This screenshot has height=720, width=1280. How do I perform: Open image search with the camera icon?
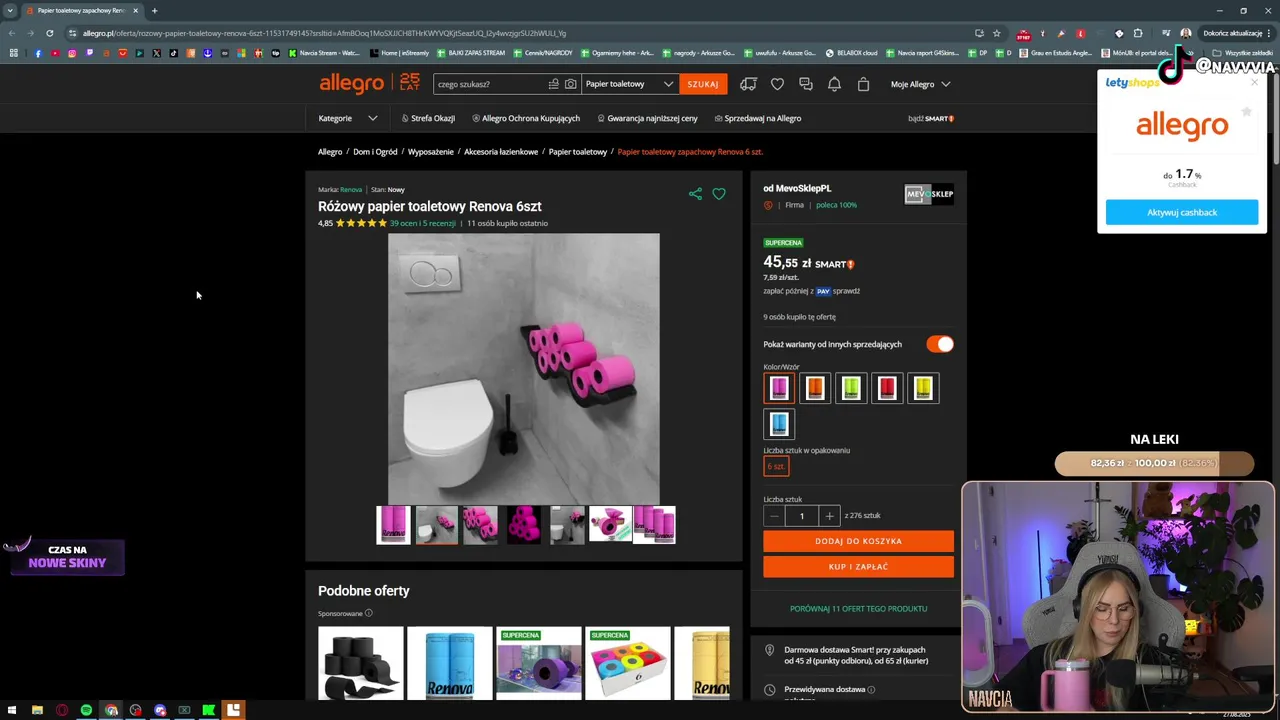[571, 84]
